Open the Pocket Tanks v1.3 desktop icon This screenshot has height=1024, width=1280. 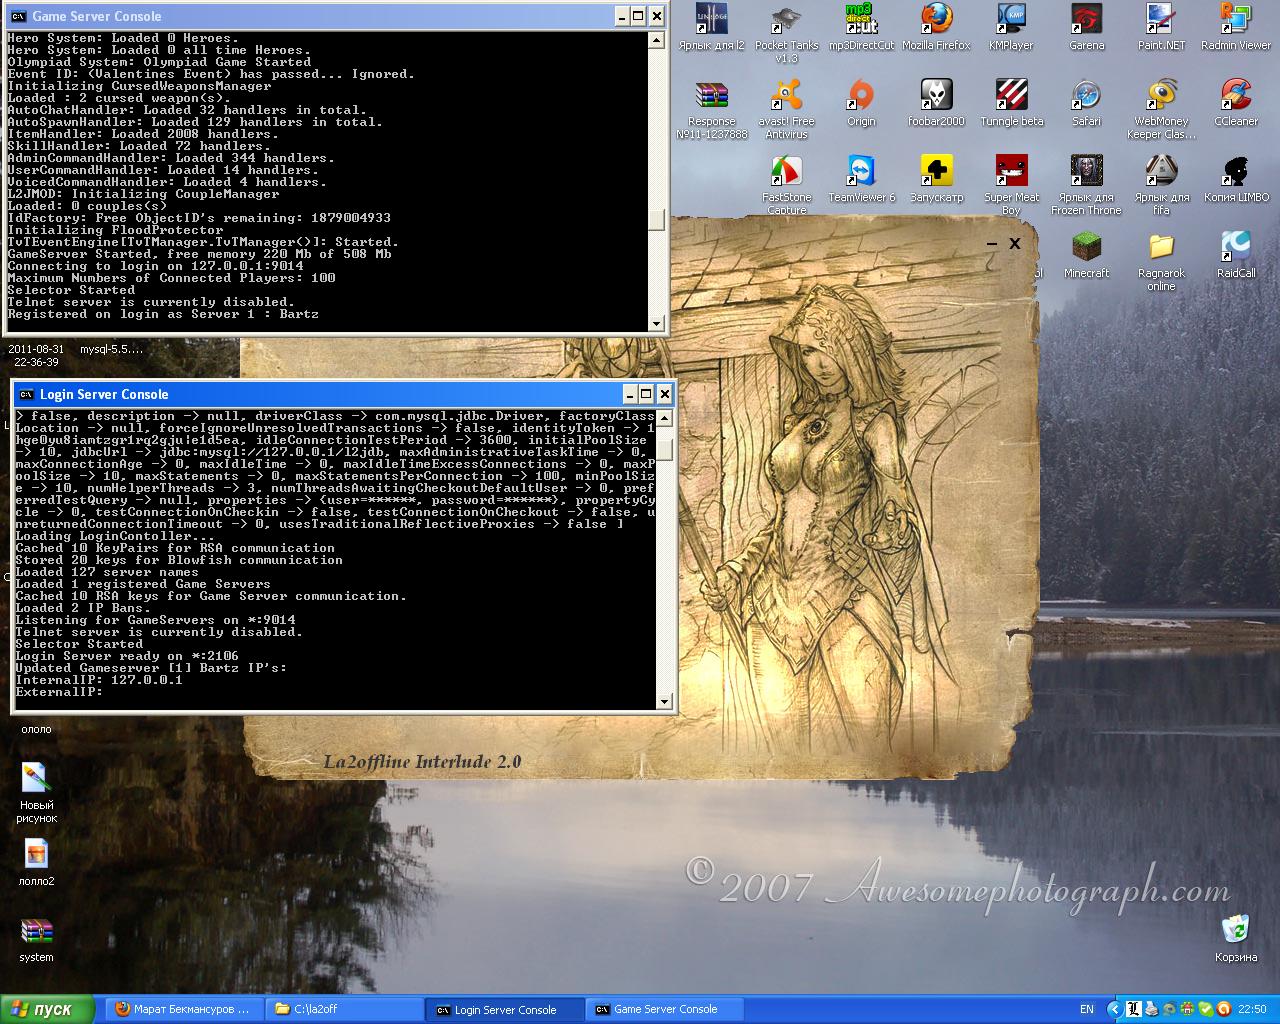pos(786,33)
